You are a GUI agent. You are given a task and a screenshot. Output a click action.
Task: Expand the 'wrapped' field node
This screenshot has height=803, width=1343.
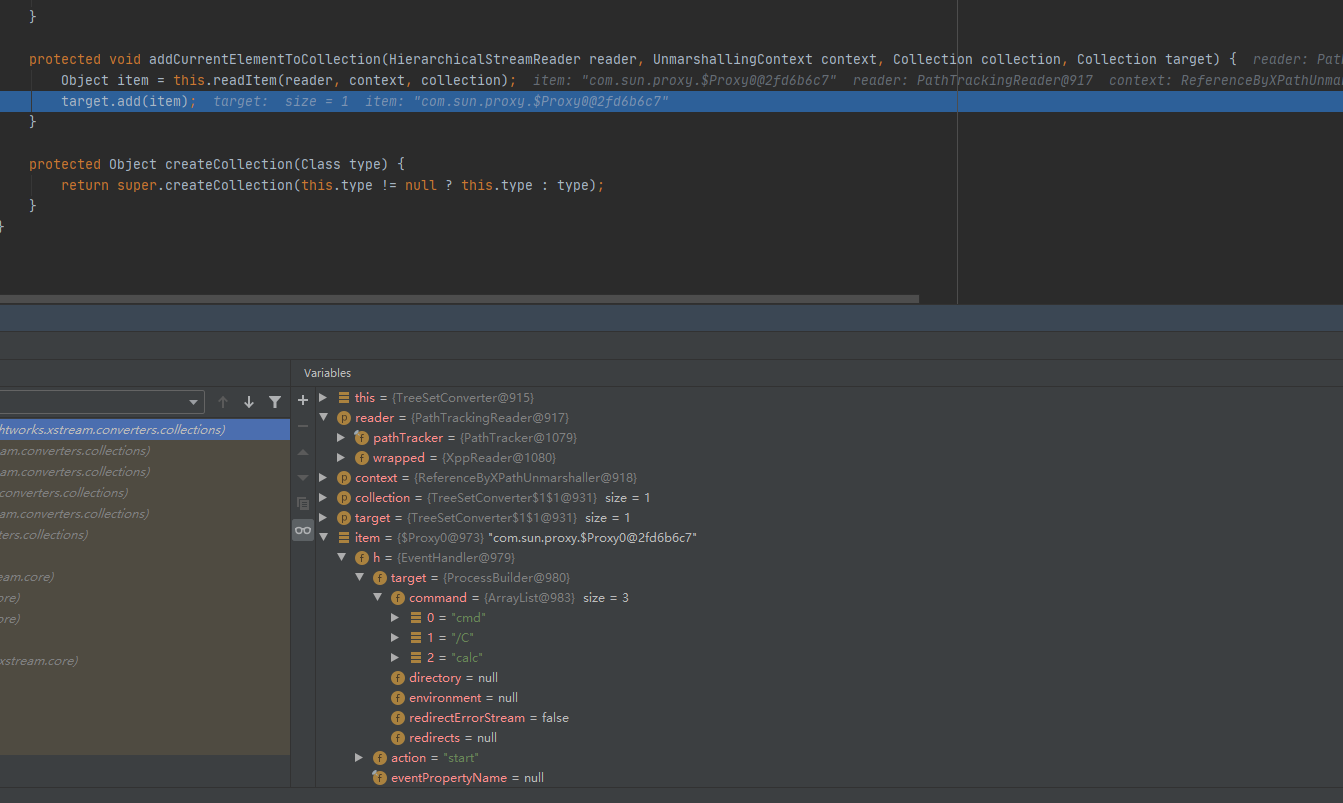[341, 457]
